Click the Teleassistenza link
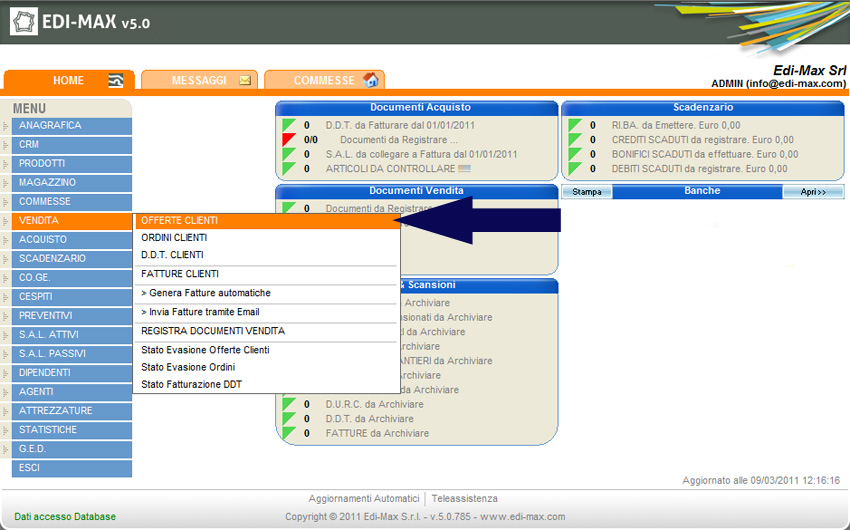This screenshot has width=850, height=530. click(465, 499)
